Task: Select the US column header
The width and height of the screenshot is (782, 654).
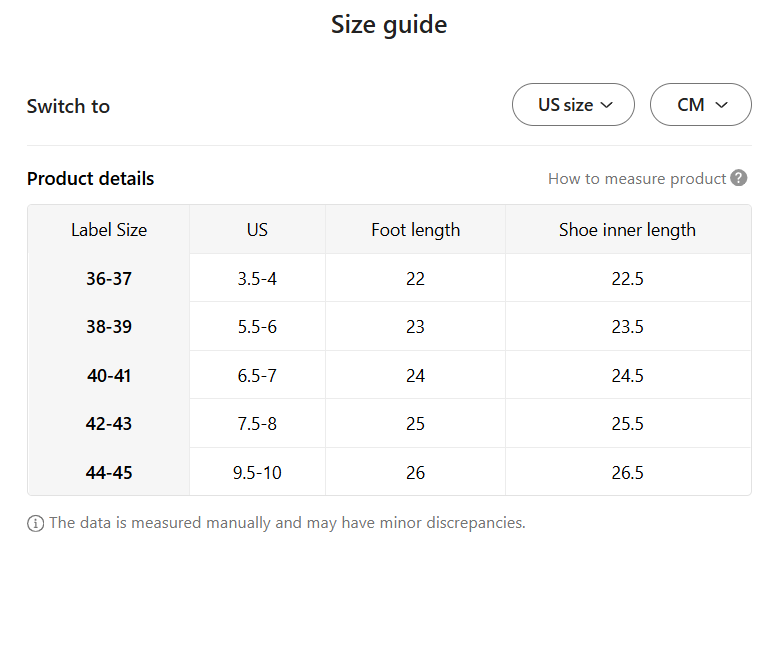Action: (x=257, y=230)
